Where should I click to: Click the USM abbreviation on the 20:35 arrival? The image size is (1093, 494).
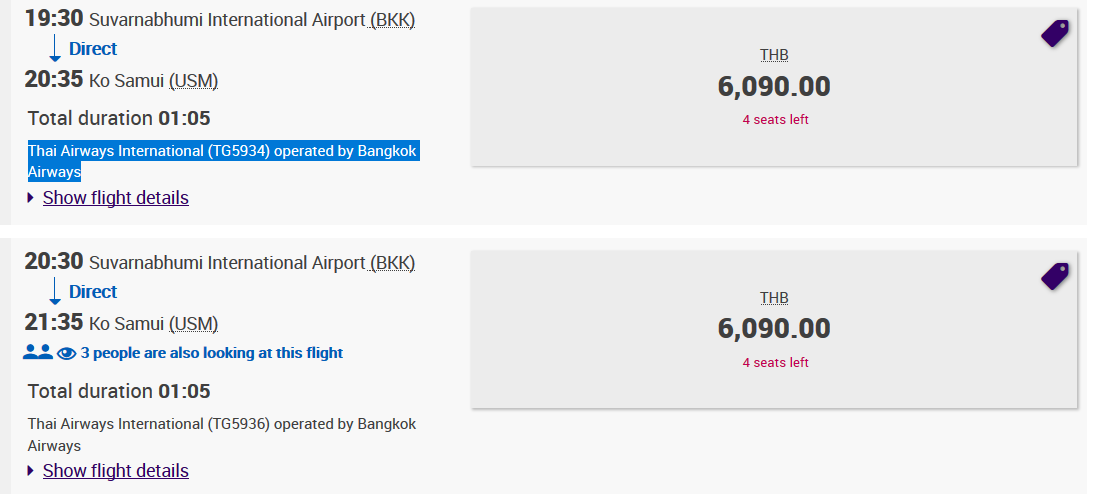tap(194, 82)
